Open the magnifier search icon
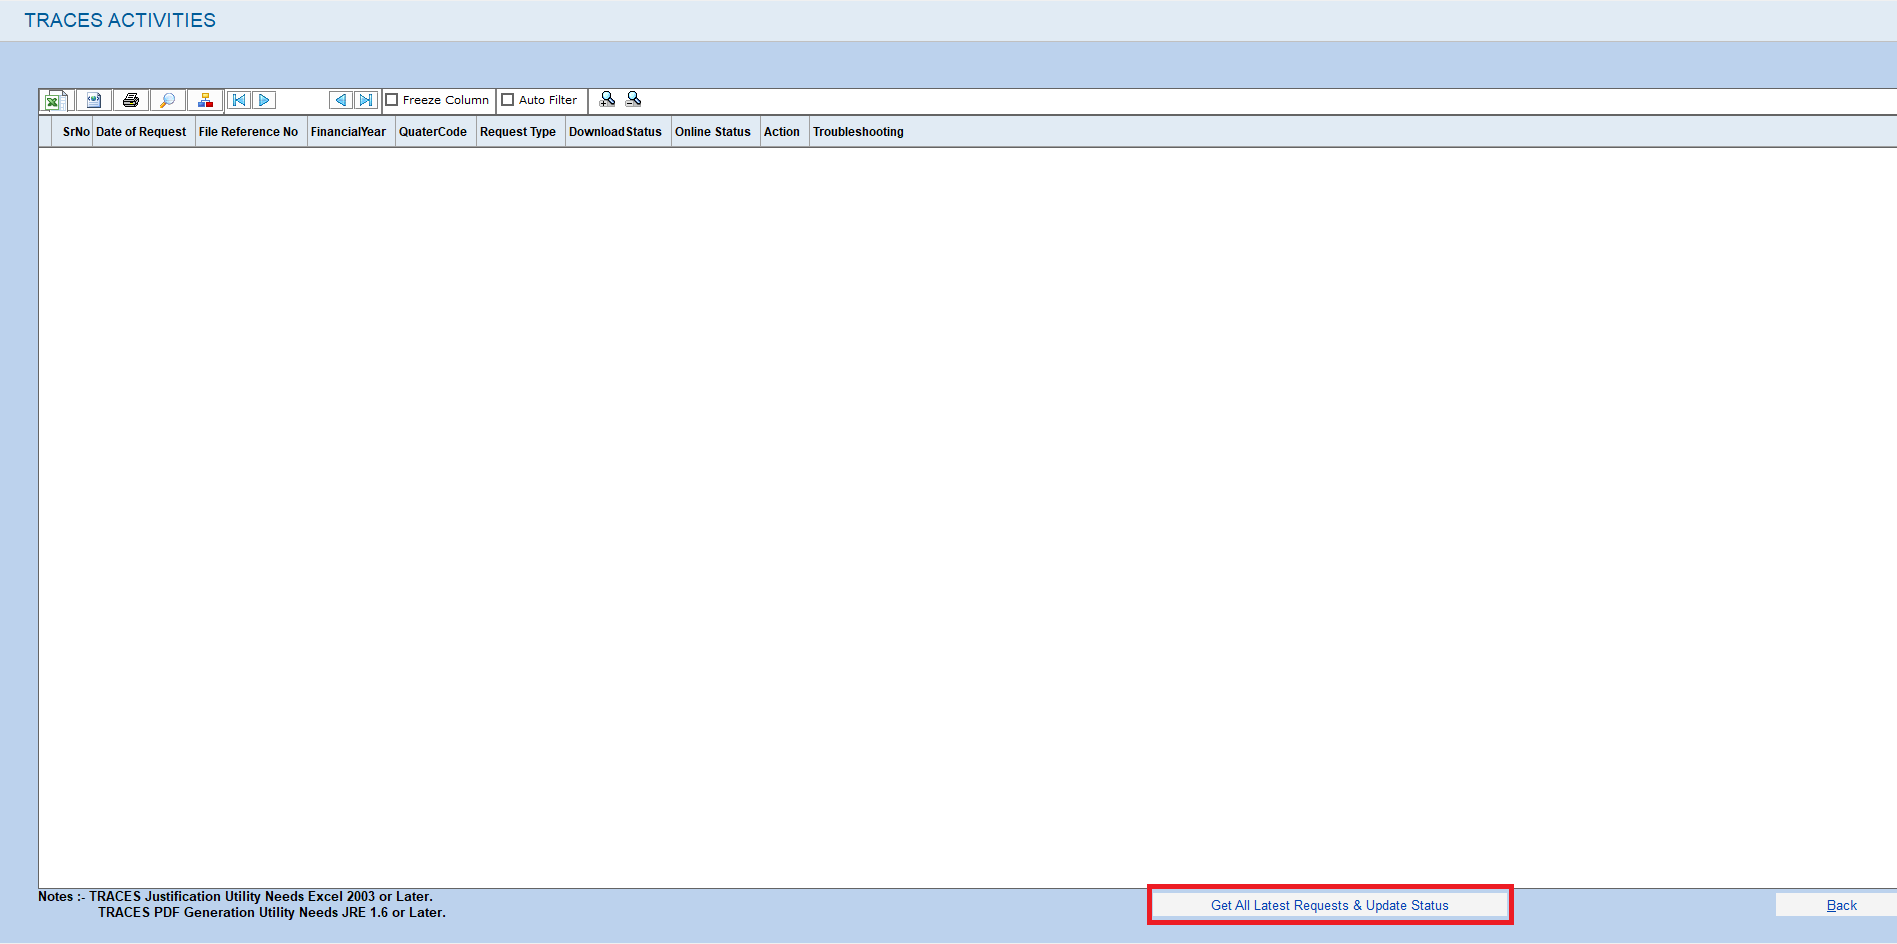 [168, 100]
